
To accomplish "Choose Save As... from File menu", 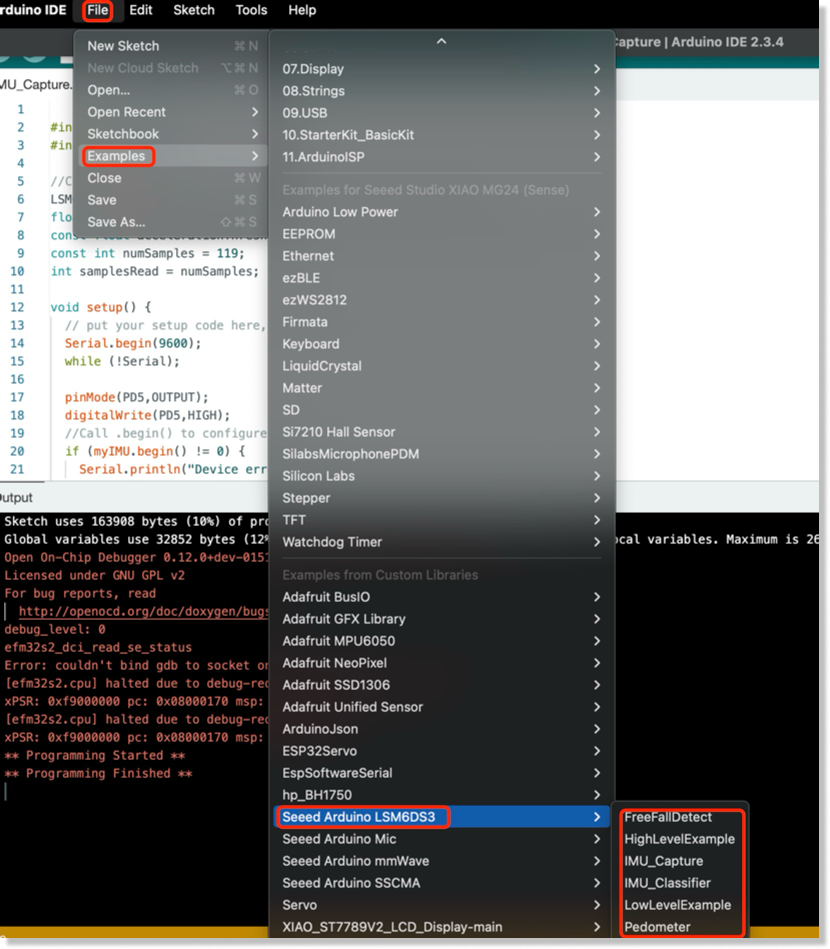I will coord(171,222).
